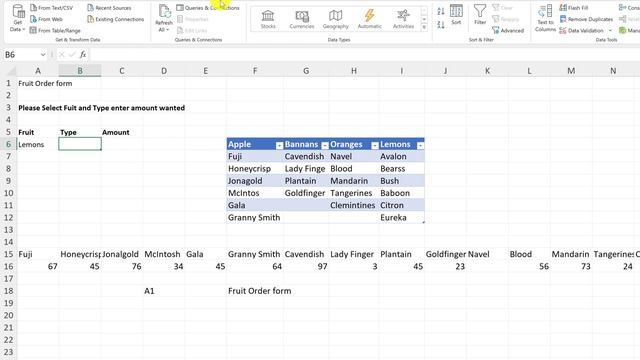Expand the Data Validation dropdown arrow
Image resolution: width=640 pixels, height=360 pixels.
610,31
